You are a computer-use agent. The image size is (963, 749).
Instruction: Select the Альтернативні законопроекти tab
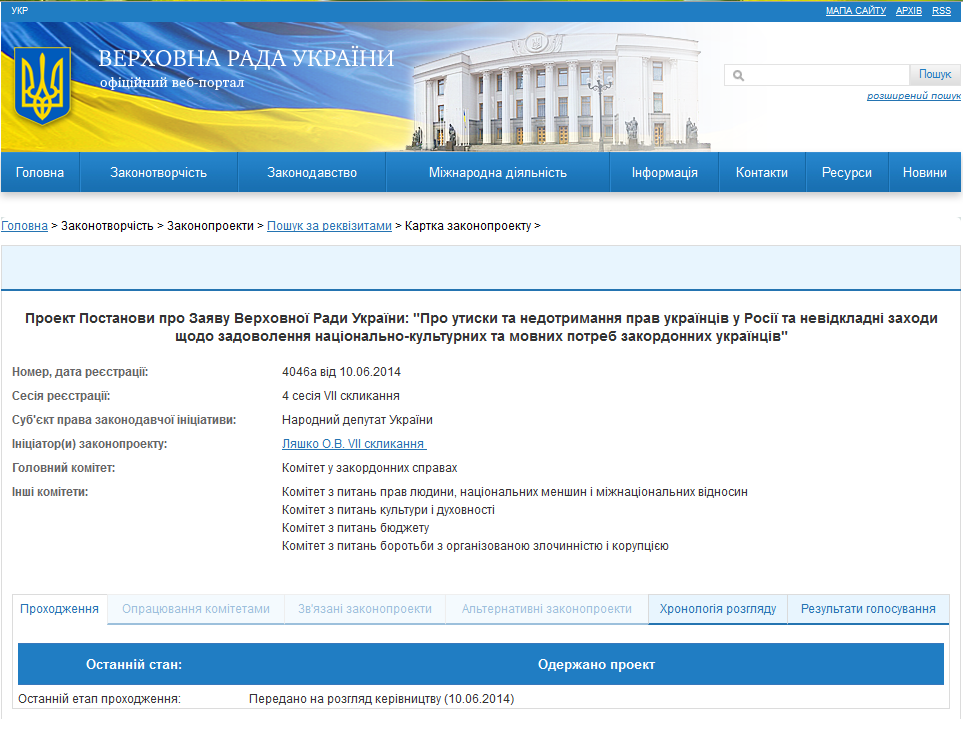[547, 609]
